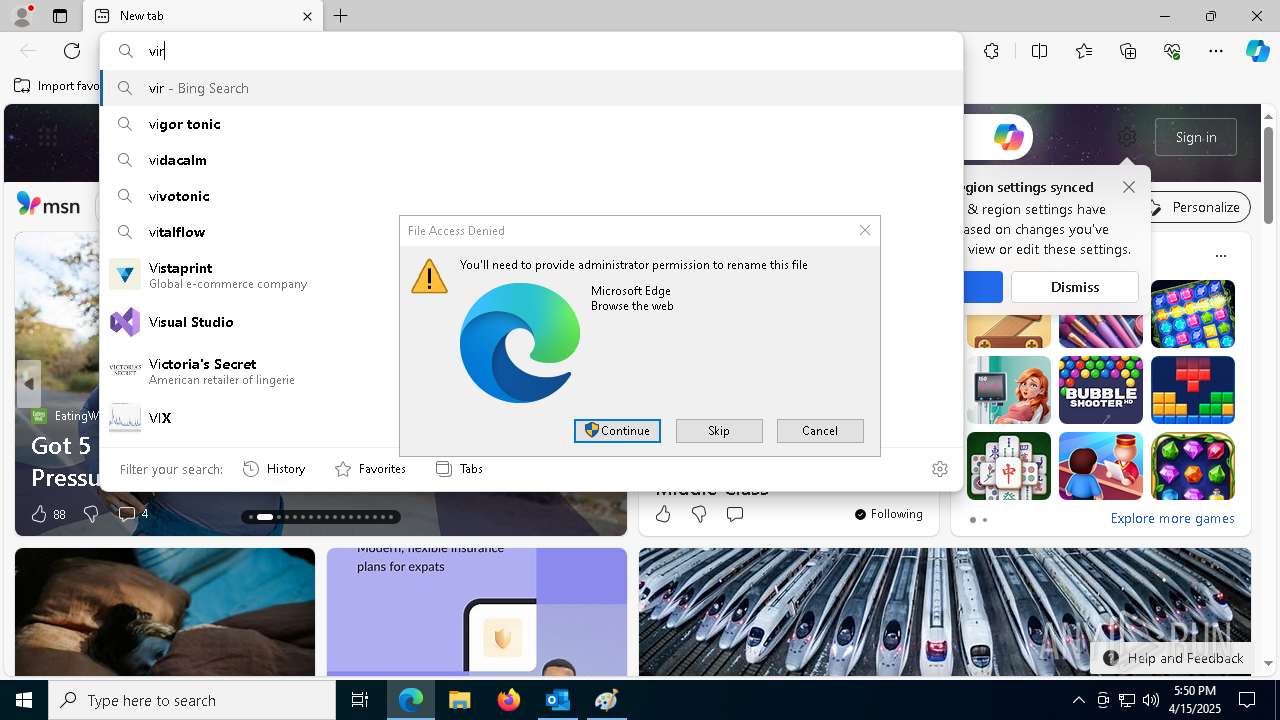Open the tab actions menu icon

point(60,16)
